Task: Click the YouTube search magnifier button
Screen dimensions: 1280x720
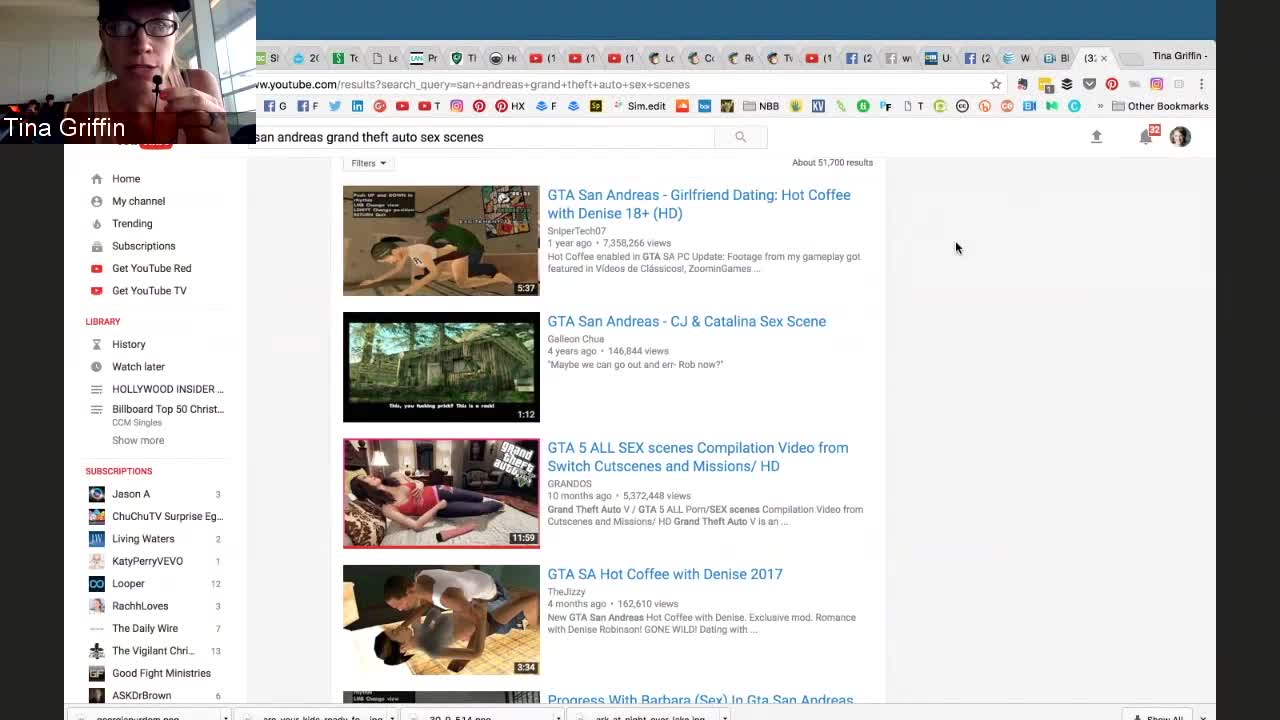Action: (740, 137)
